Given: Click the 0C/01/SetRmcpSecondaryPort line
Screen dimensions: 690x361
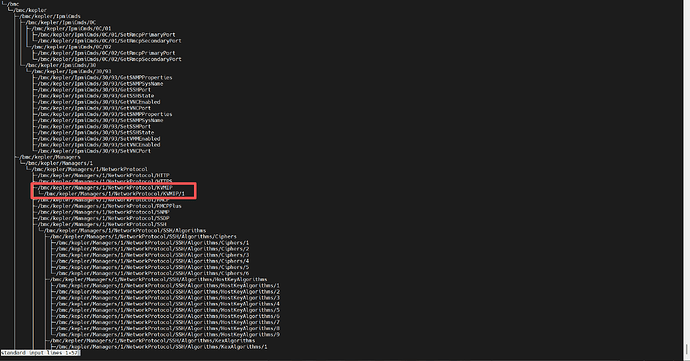Looking at the screenshot, I should pyautogui.click(x=110, y=41).
